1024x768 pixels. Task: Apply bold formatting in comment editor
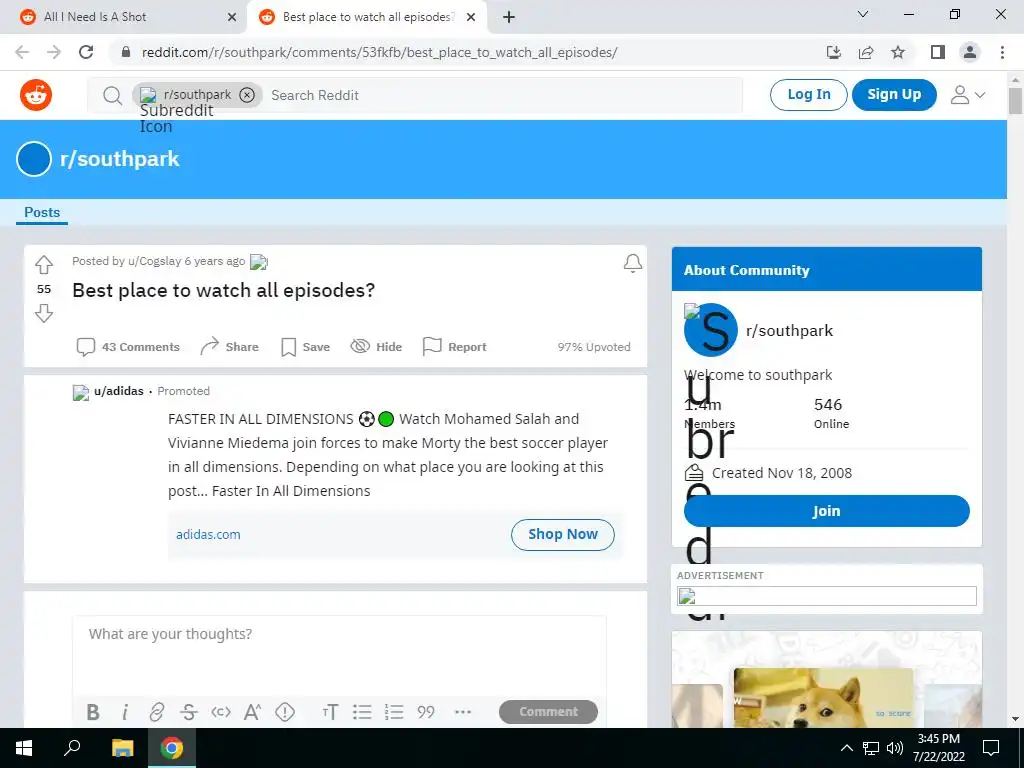coord(93,712)
